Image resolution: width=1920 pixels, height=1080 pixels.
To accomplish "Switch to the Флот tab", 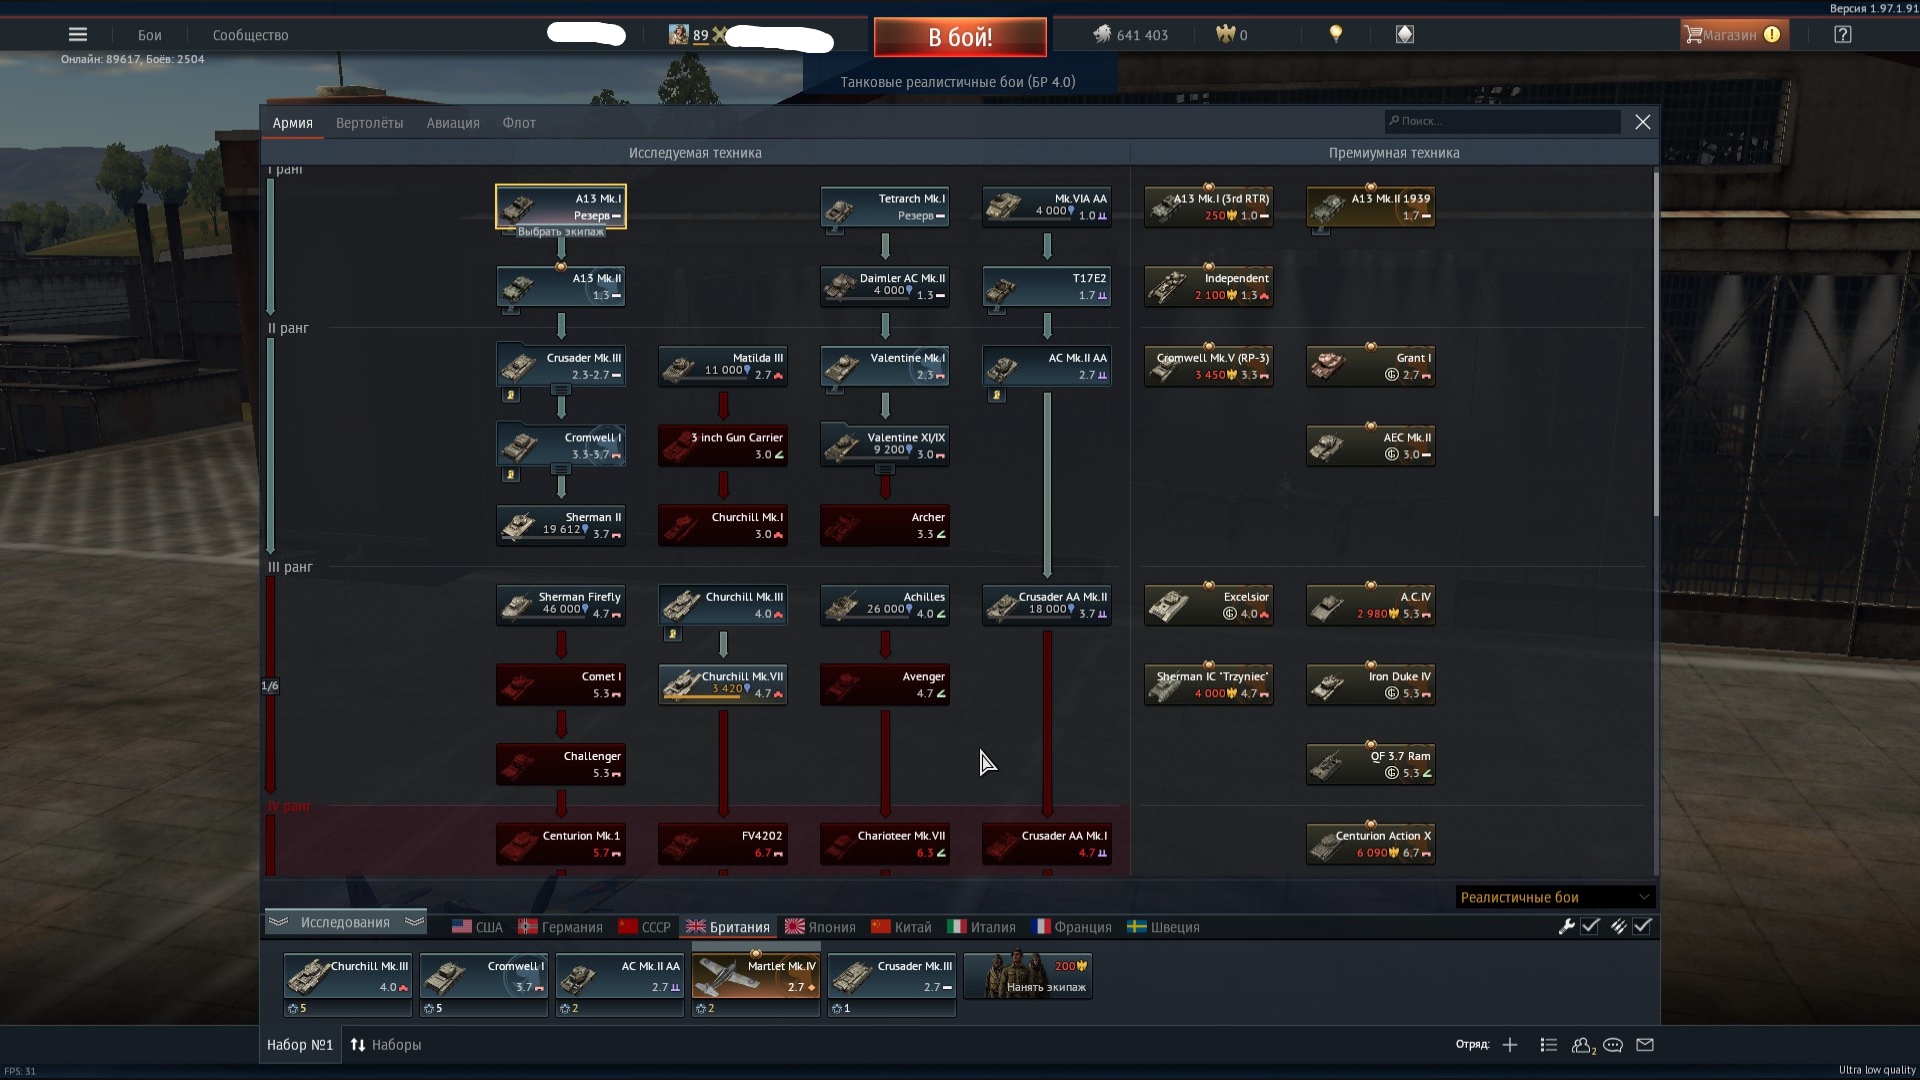I will 519,123.
